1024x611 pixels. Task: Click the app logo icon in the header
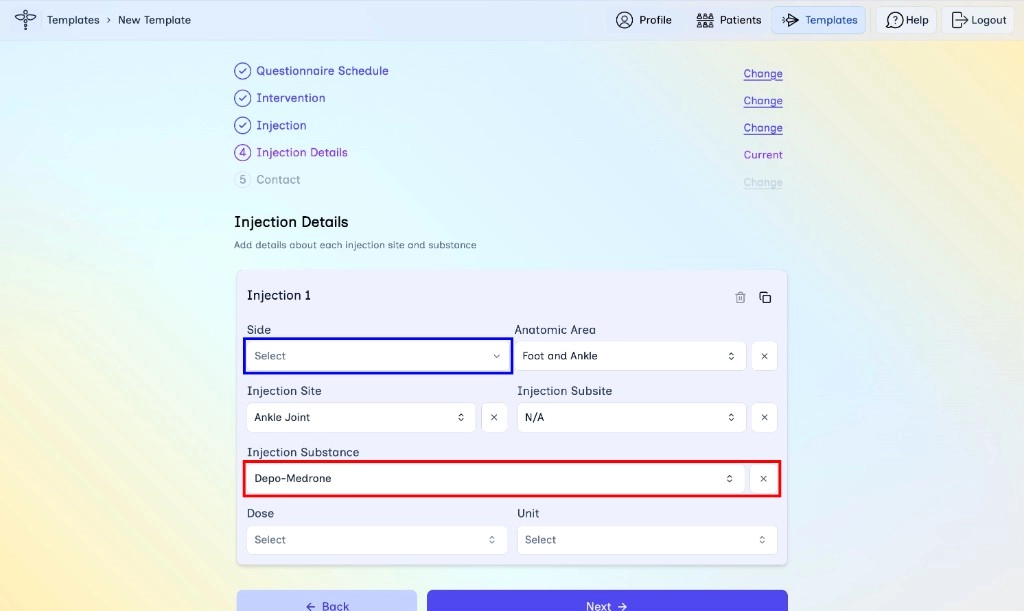[25, 20]
